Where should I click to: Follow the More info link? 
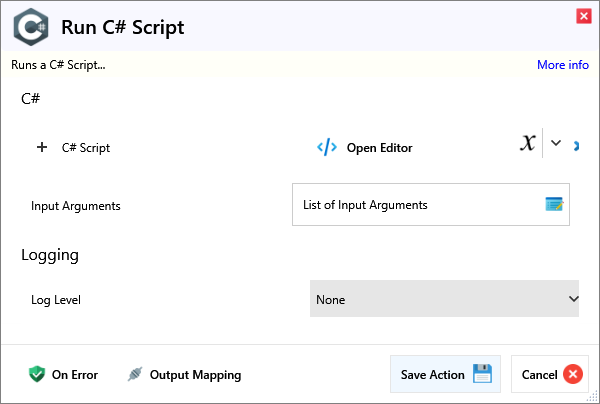pyautogui.click(x=562, y=65)
